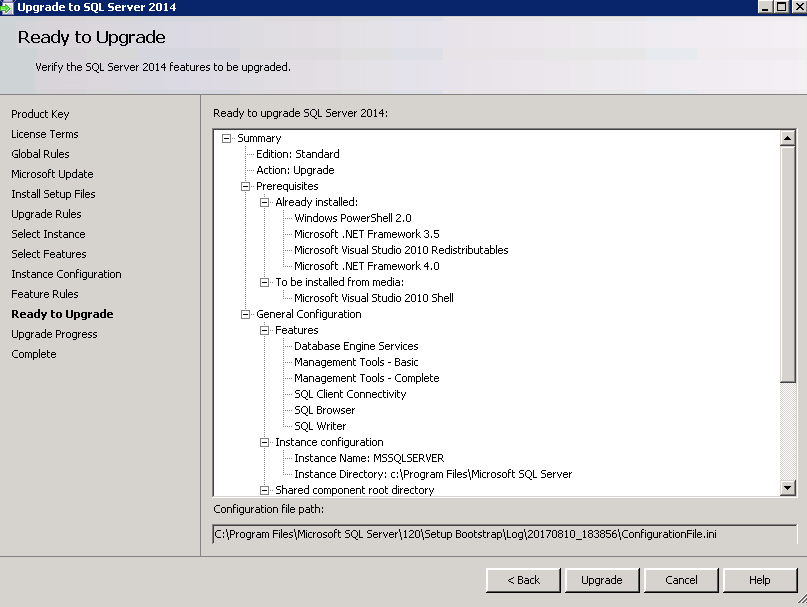Collapse the Summary tree node

click(x=226, y=138)
